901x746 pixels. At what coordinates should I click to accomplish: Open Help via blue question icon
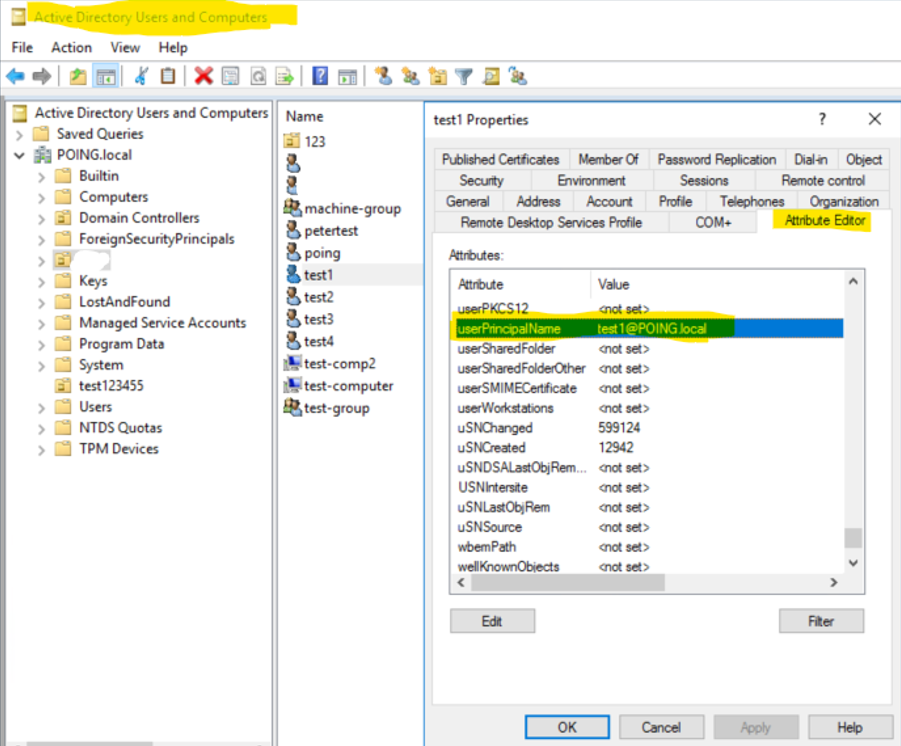(320, 76)
